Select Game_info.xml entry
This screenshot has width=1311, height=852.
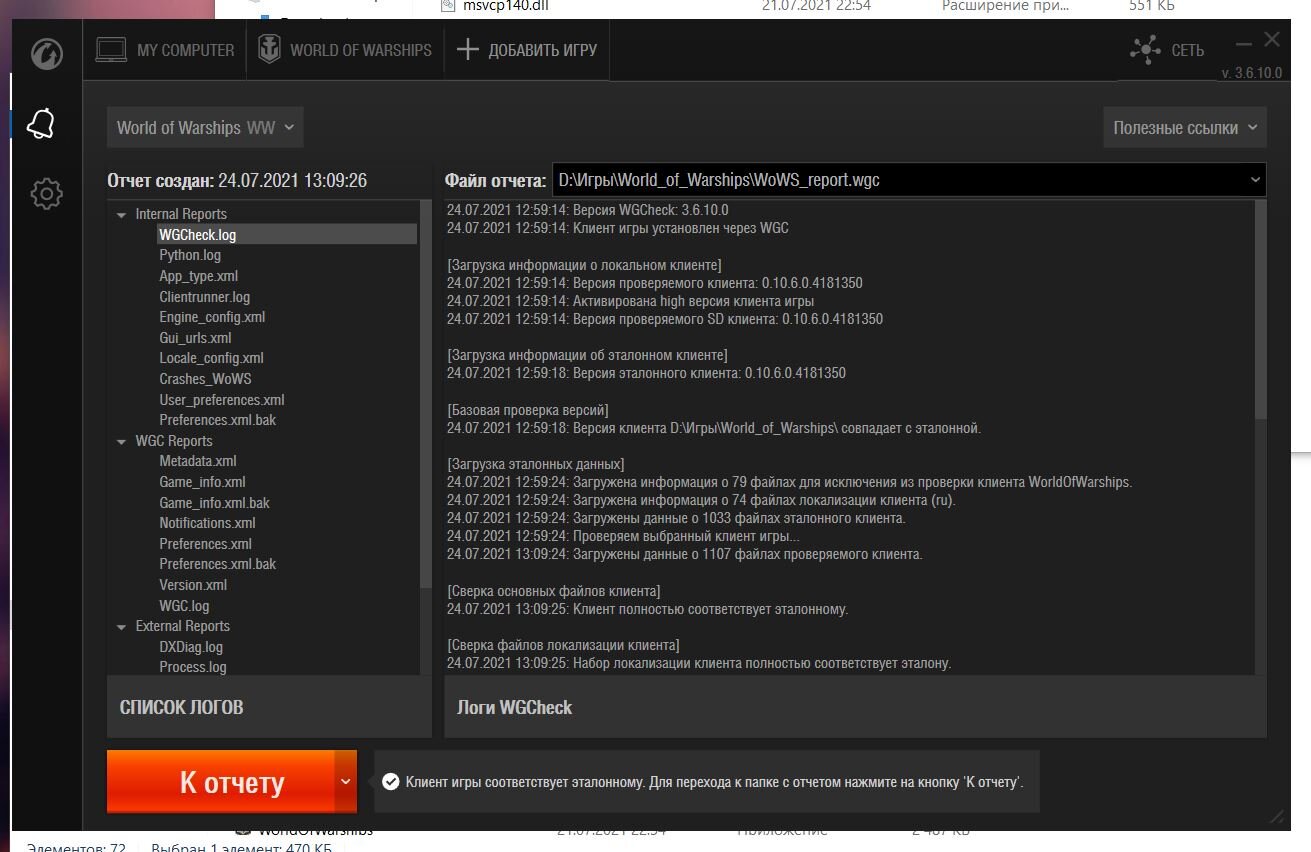click(x=202, y=482)
